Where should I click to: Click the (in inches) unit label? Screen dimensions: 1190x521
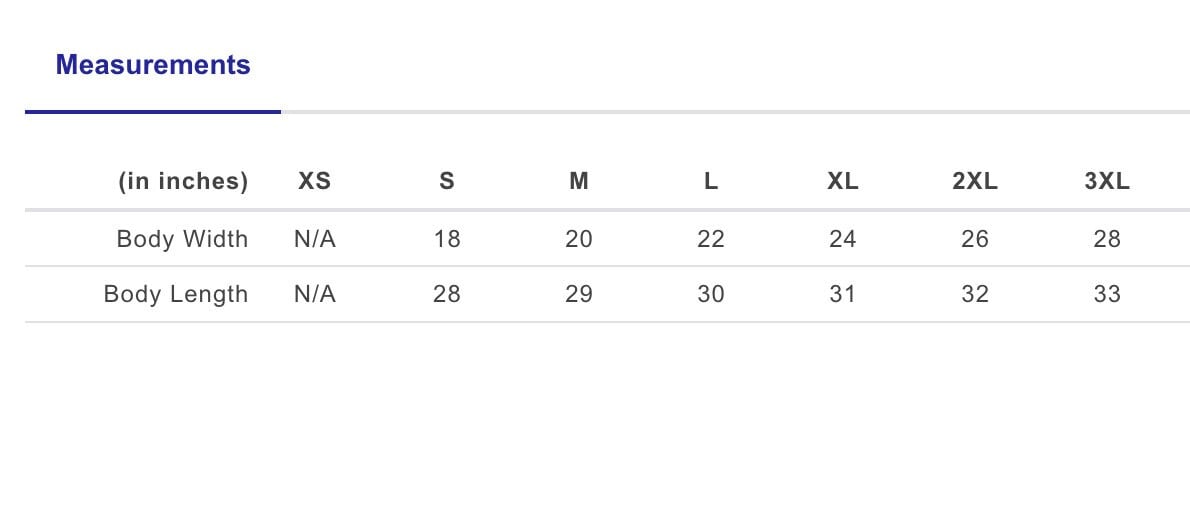click(x=183, y=182)
